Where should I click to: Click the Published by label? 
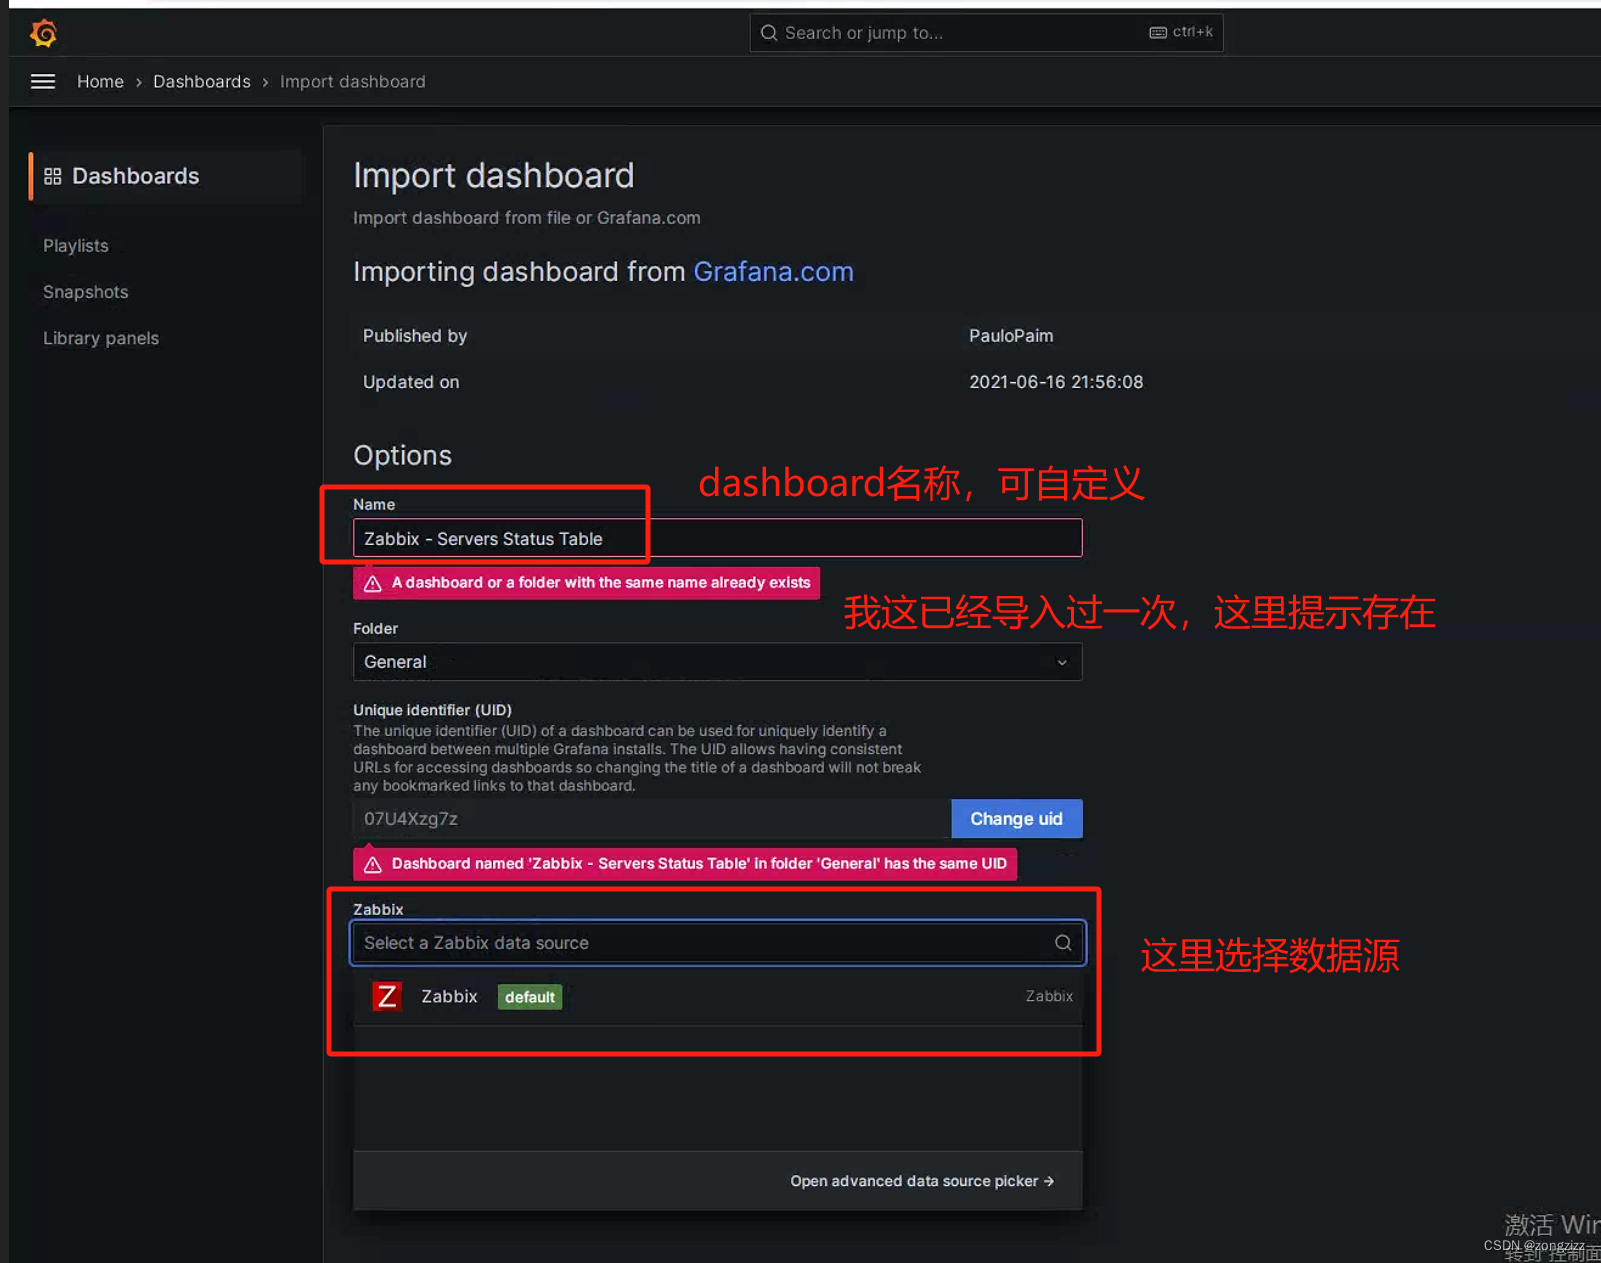415,336
